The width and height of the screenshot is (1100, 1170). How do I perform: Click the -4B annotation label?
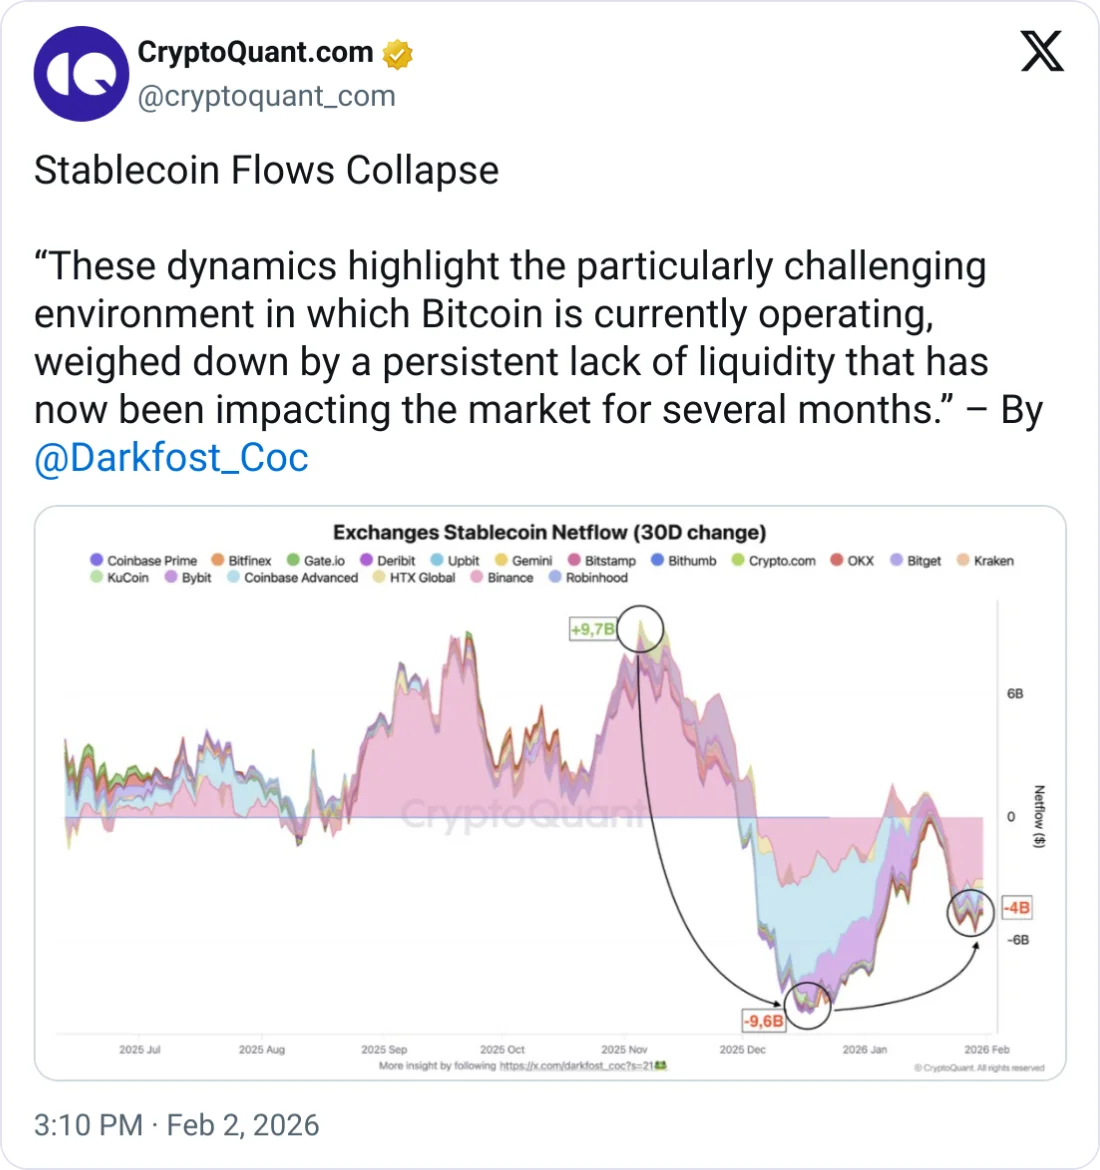coord(1016,908)
